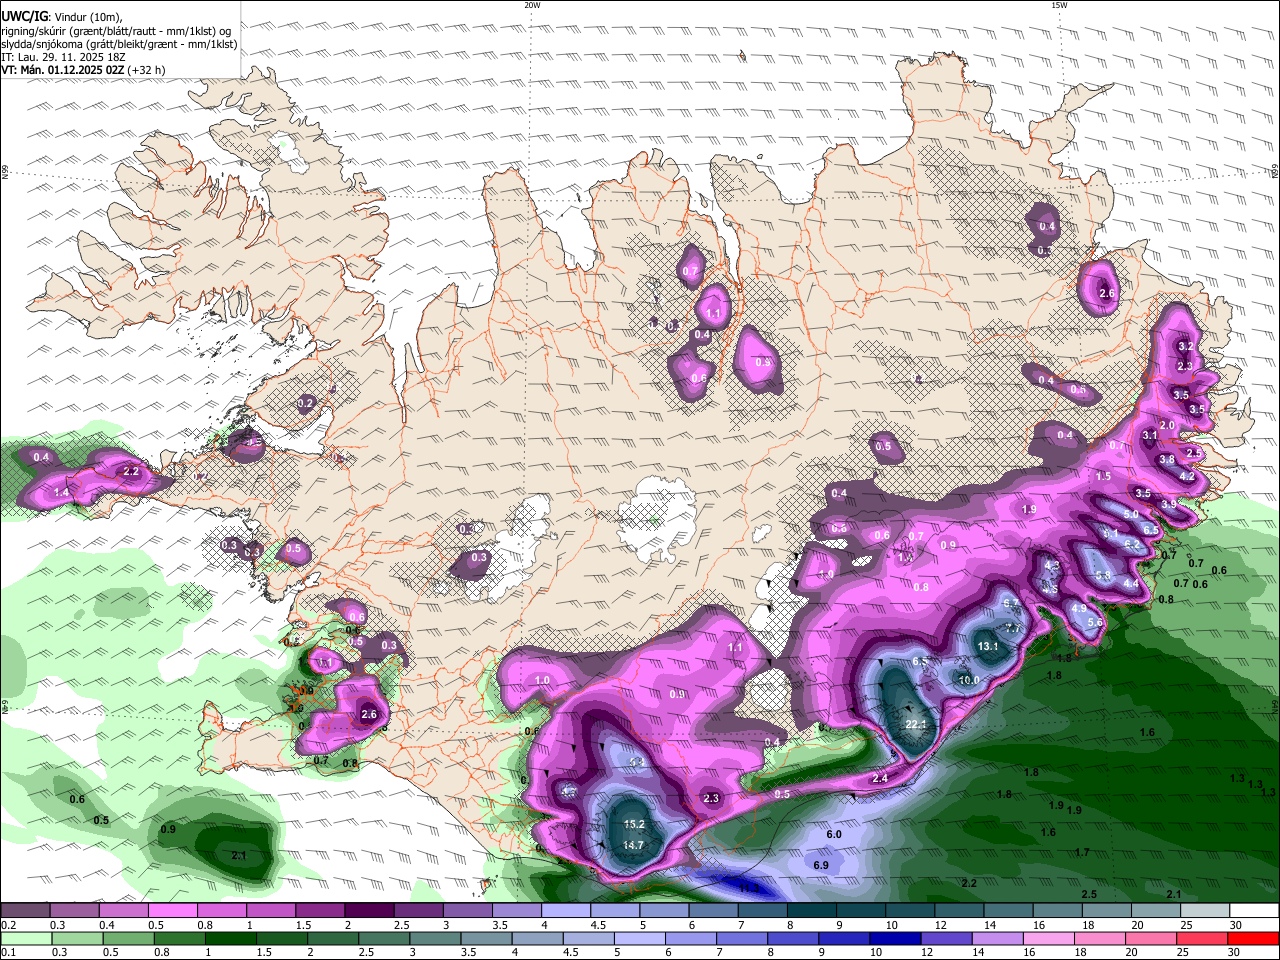Screen dimensions: 1280x960
Task: Click the UWC/IG title text
Action: click(24, 15)
